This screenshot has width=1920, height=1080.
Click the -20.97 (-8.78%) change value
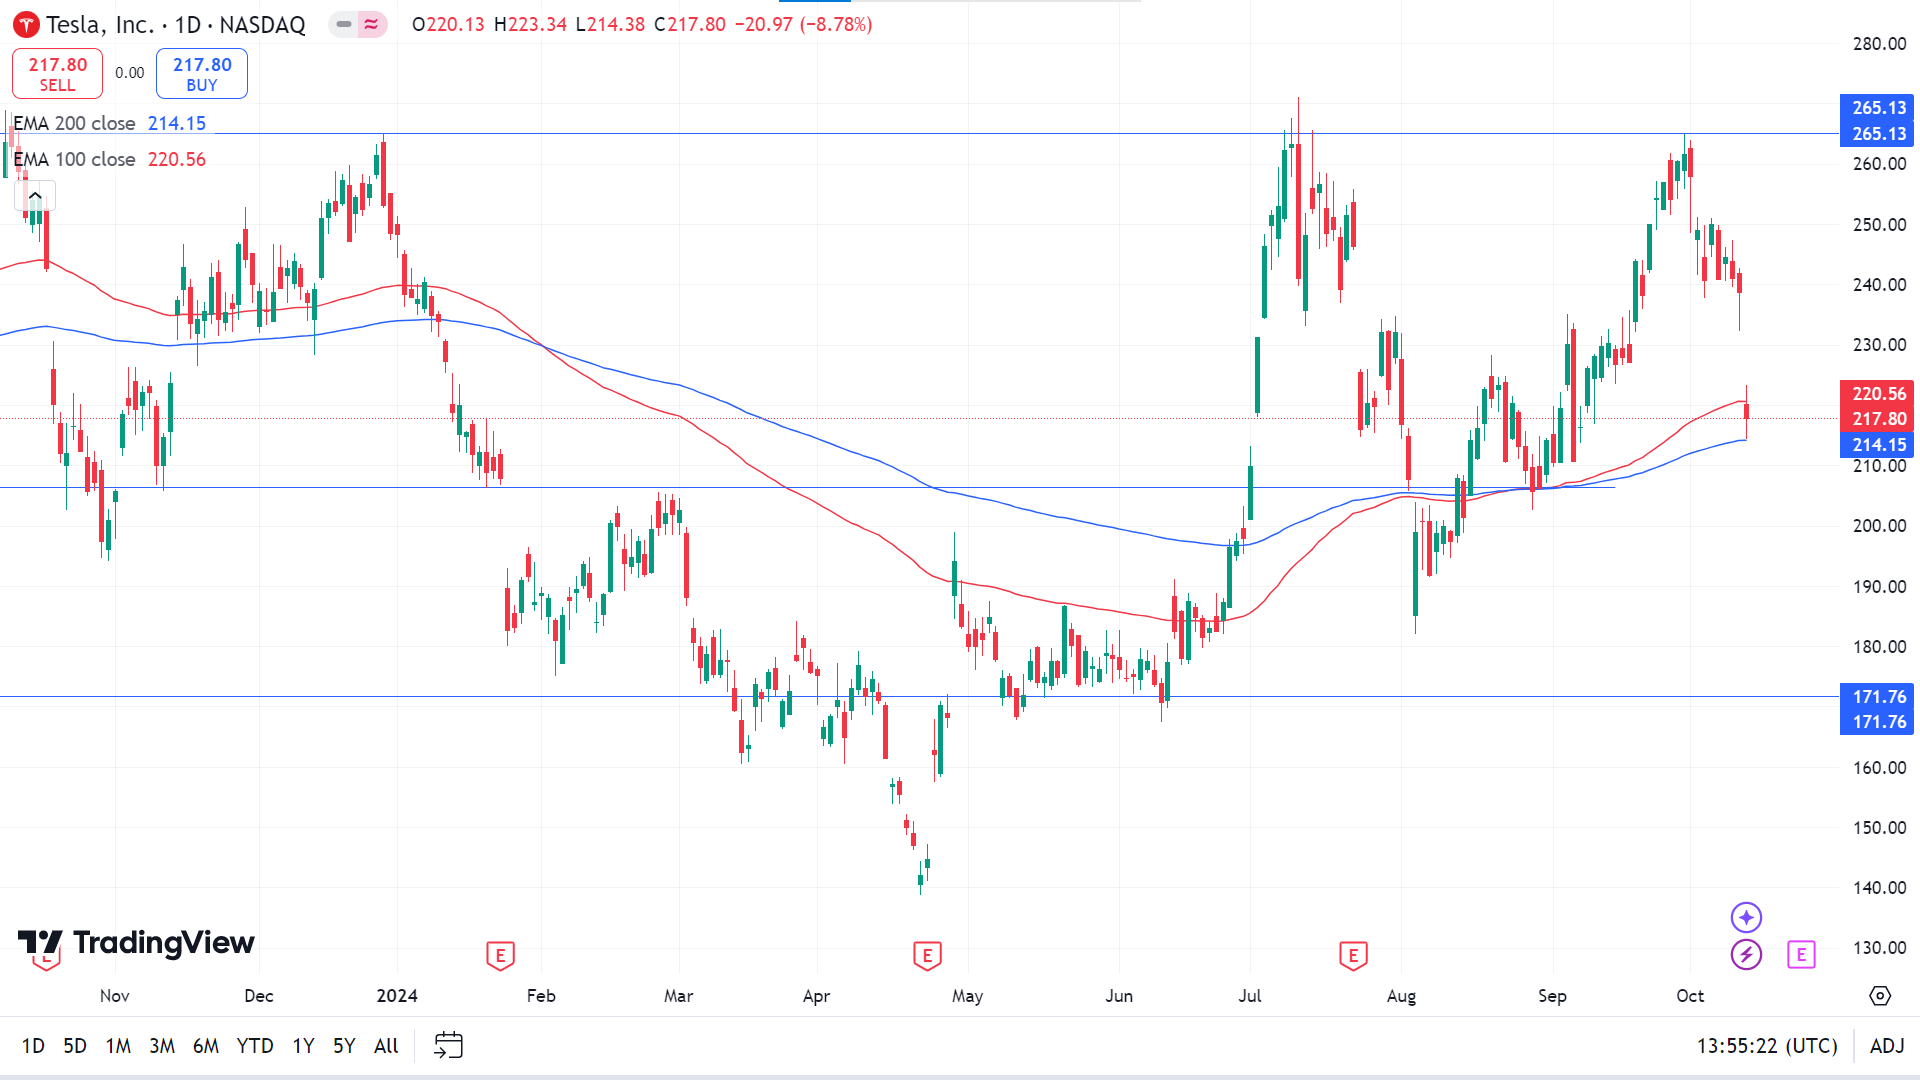[x=803, y=24]
